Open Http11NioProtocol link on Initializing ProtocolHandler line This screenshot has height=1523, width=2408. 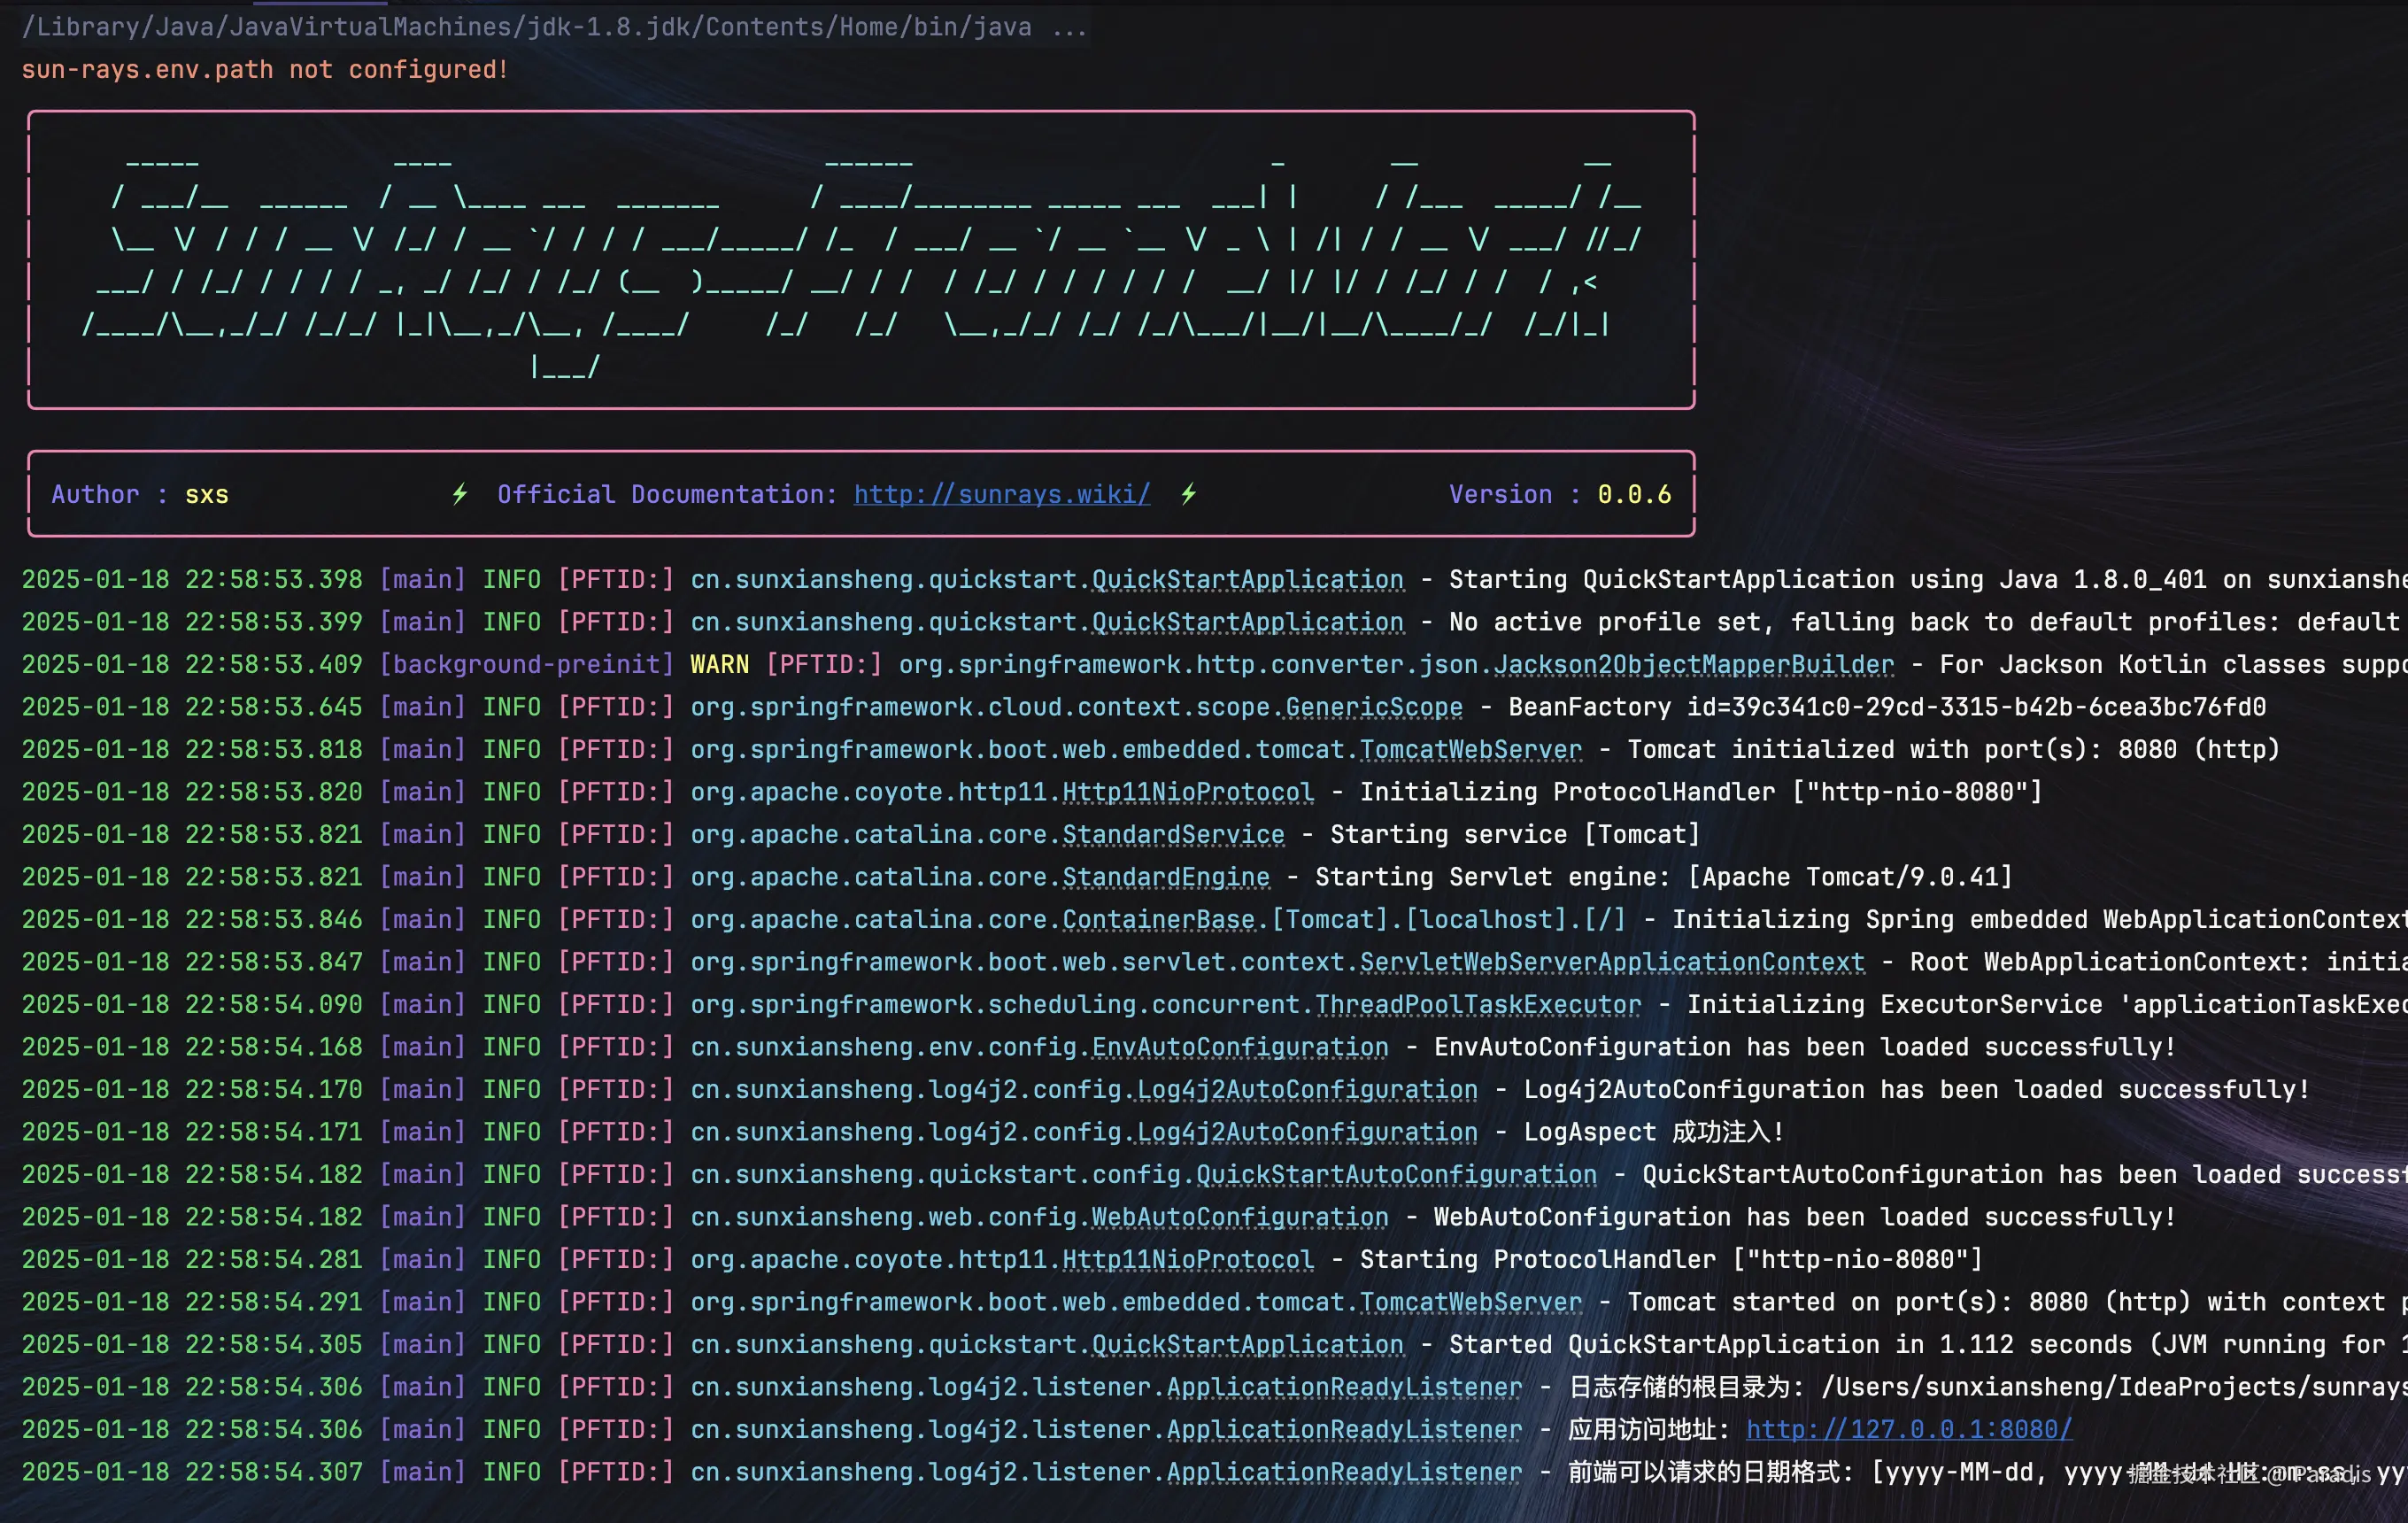(x=1187, y=792)
